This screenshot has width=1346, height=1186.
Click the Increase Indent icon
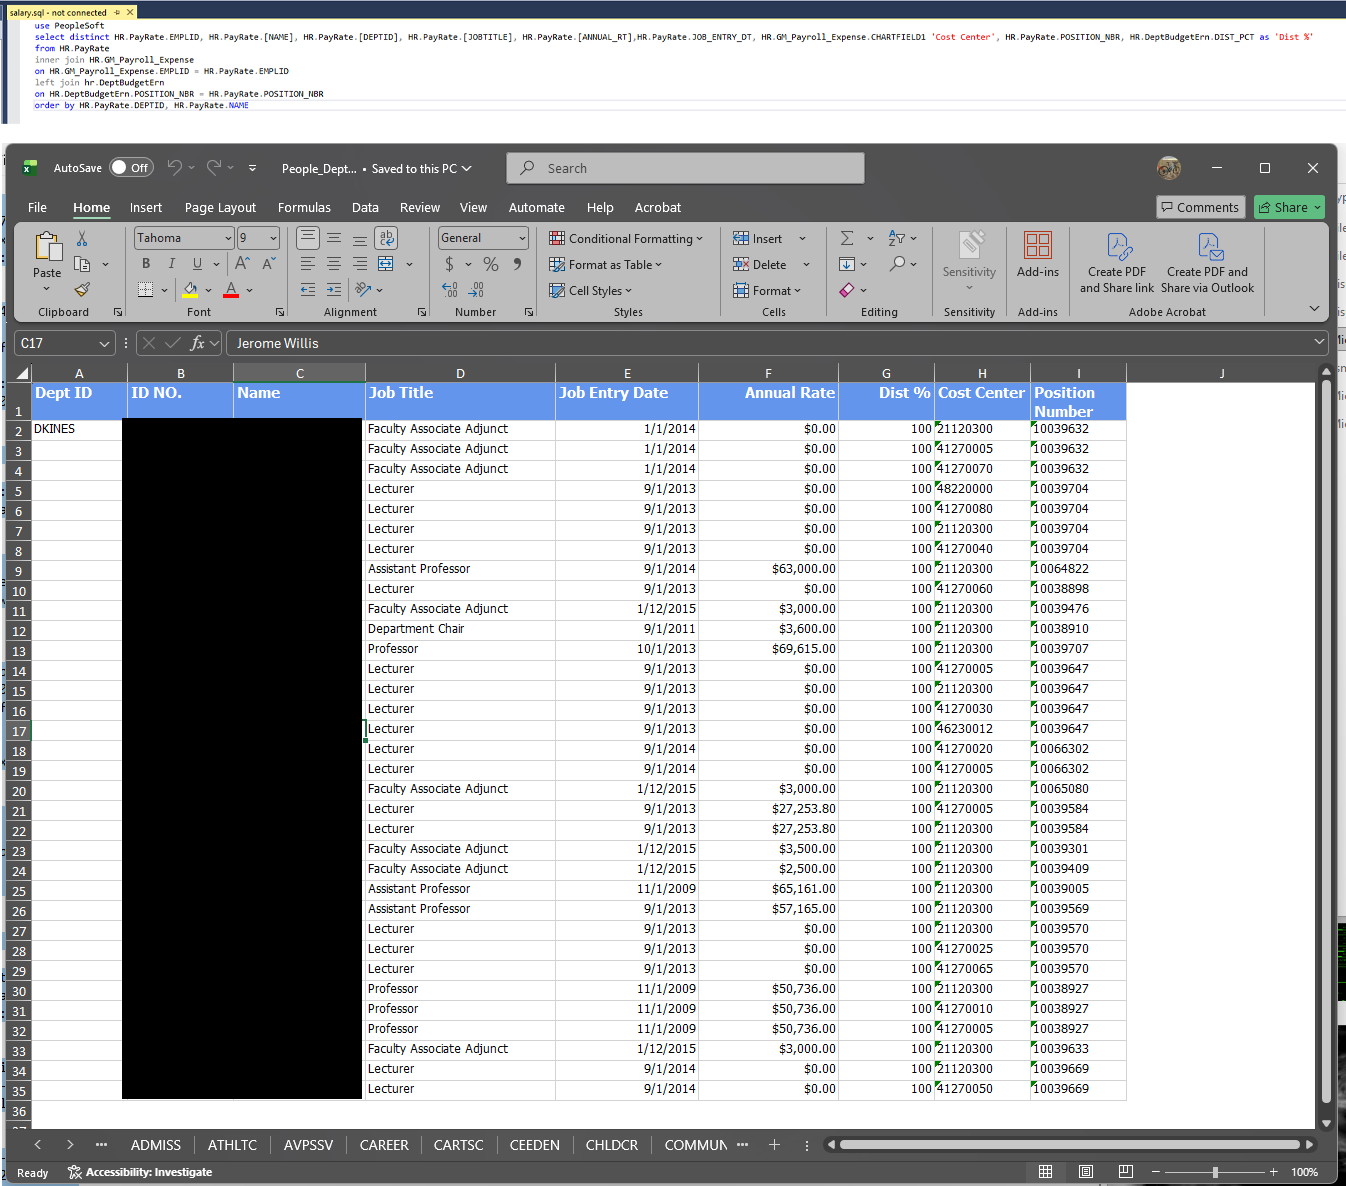tap(334, 290)
